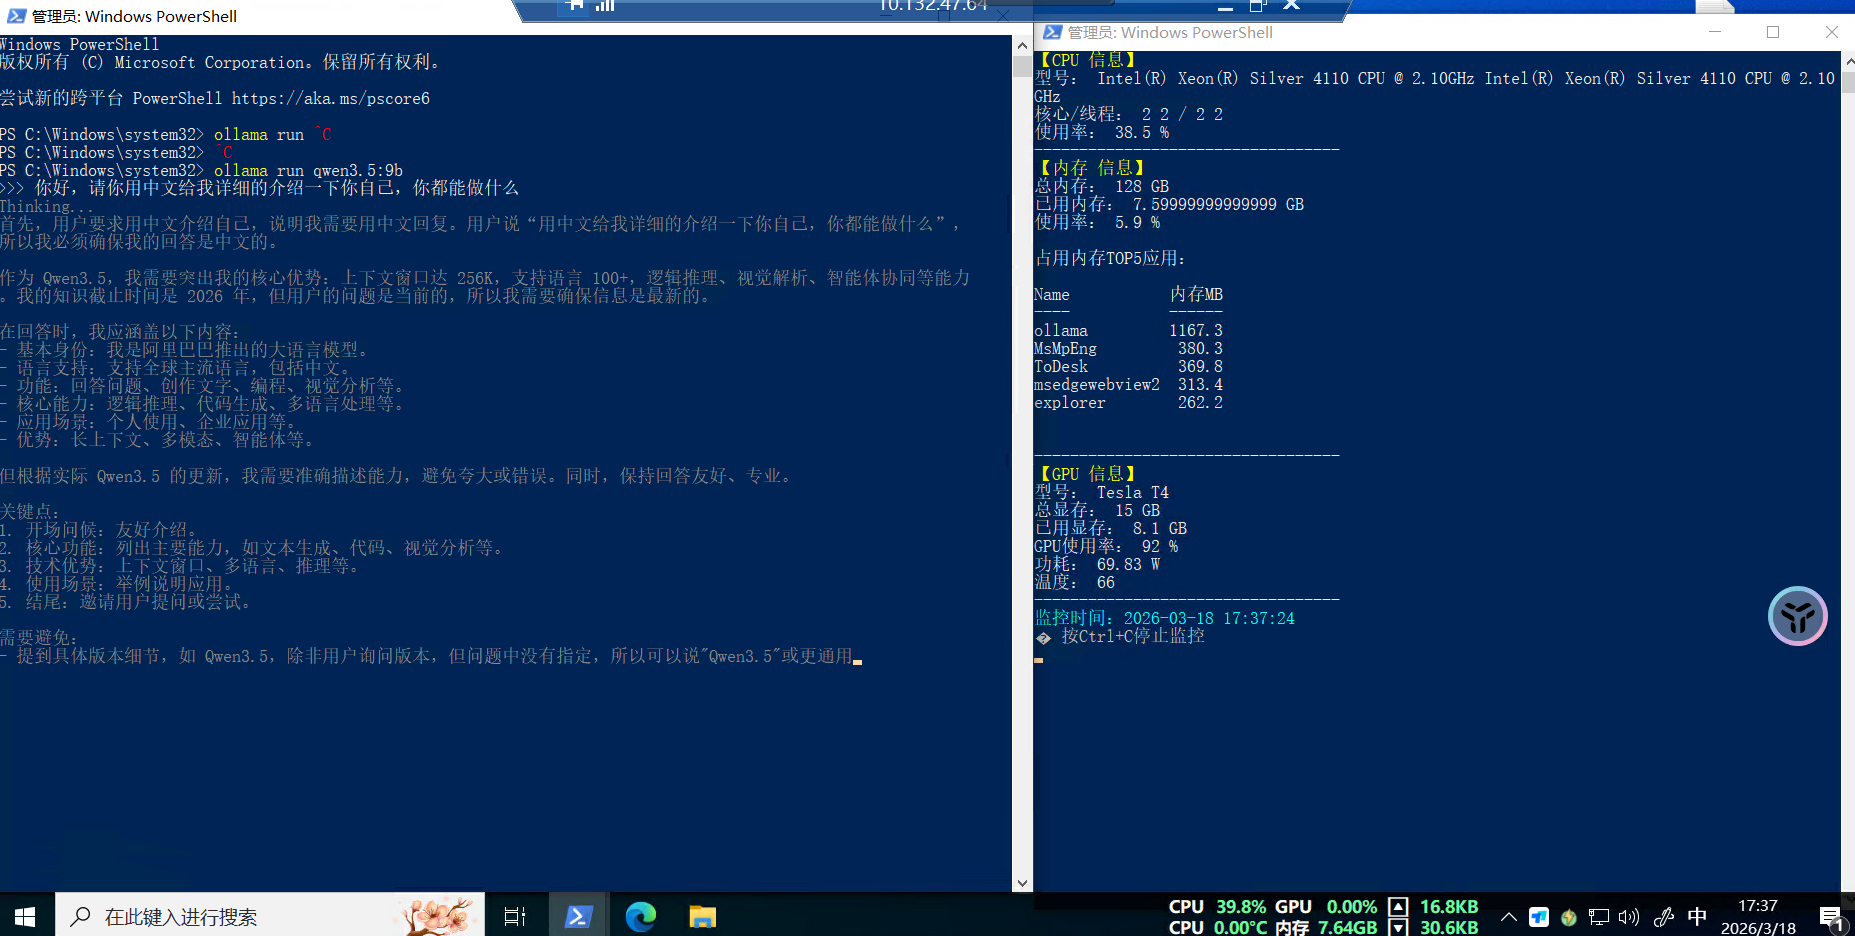
Task: Click the 功耗 69.83 W line
Action: (1098, 564)
